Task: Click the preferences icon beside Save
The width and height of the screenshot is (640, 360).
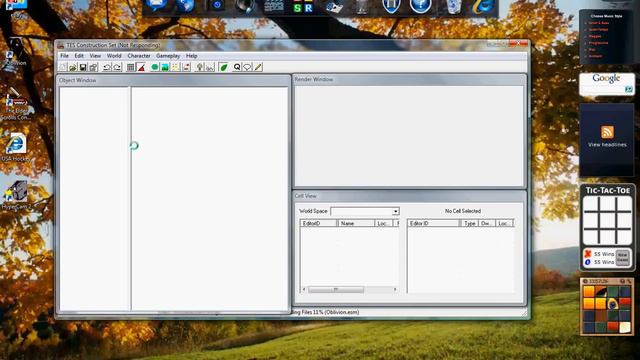Action: tap(93, 67)
